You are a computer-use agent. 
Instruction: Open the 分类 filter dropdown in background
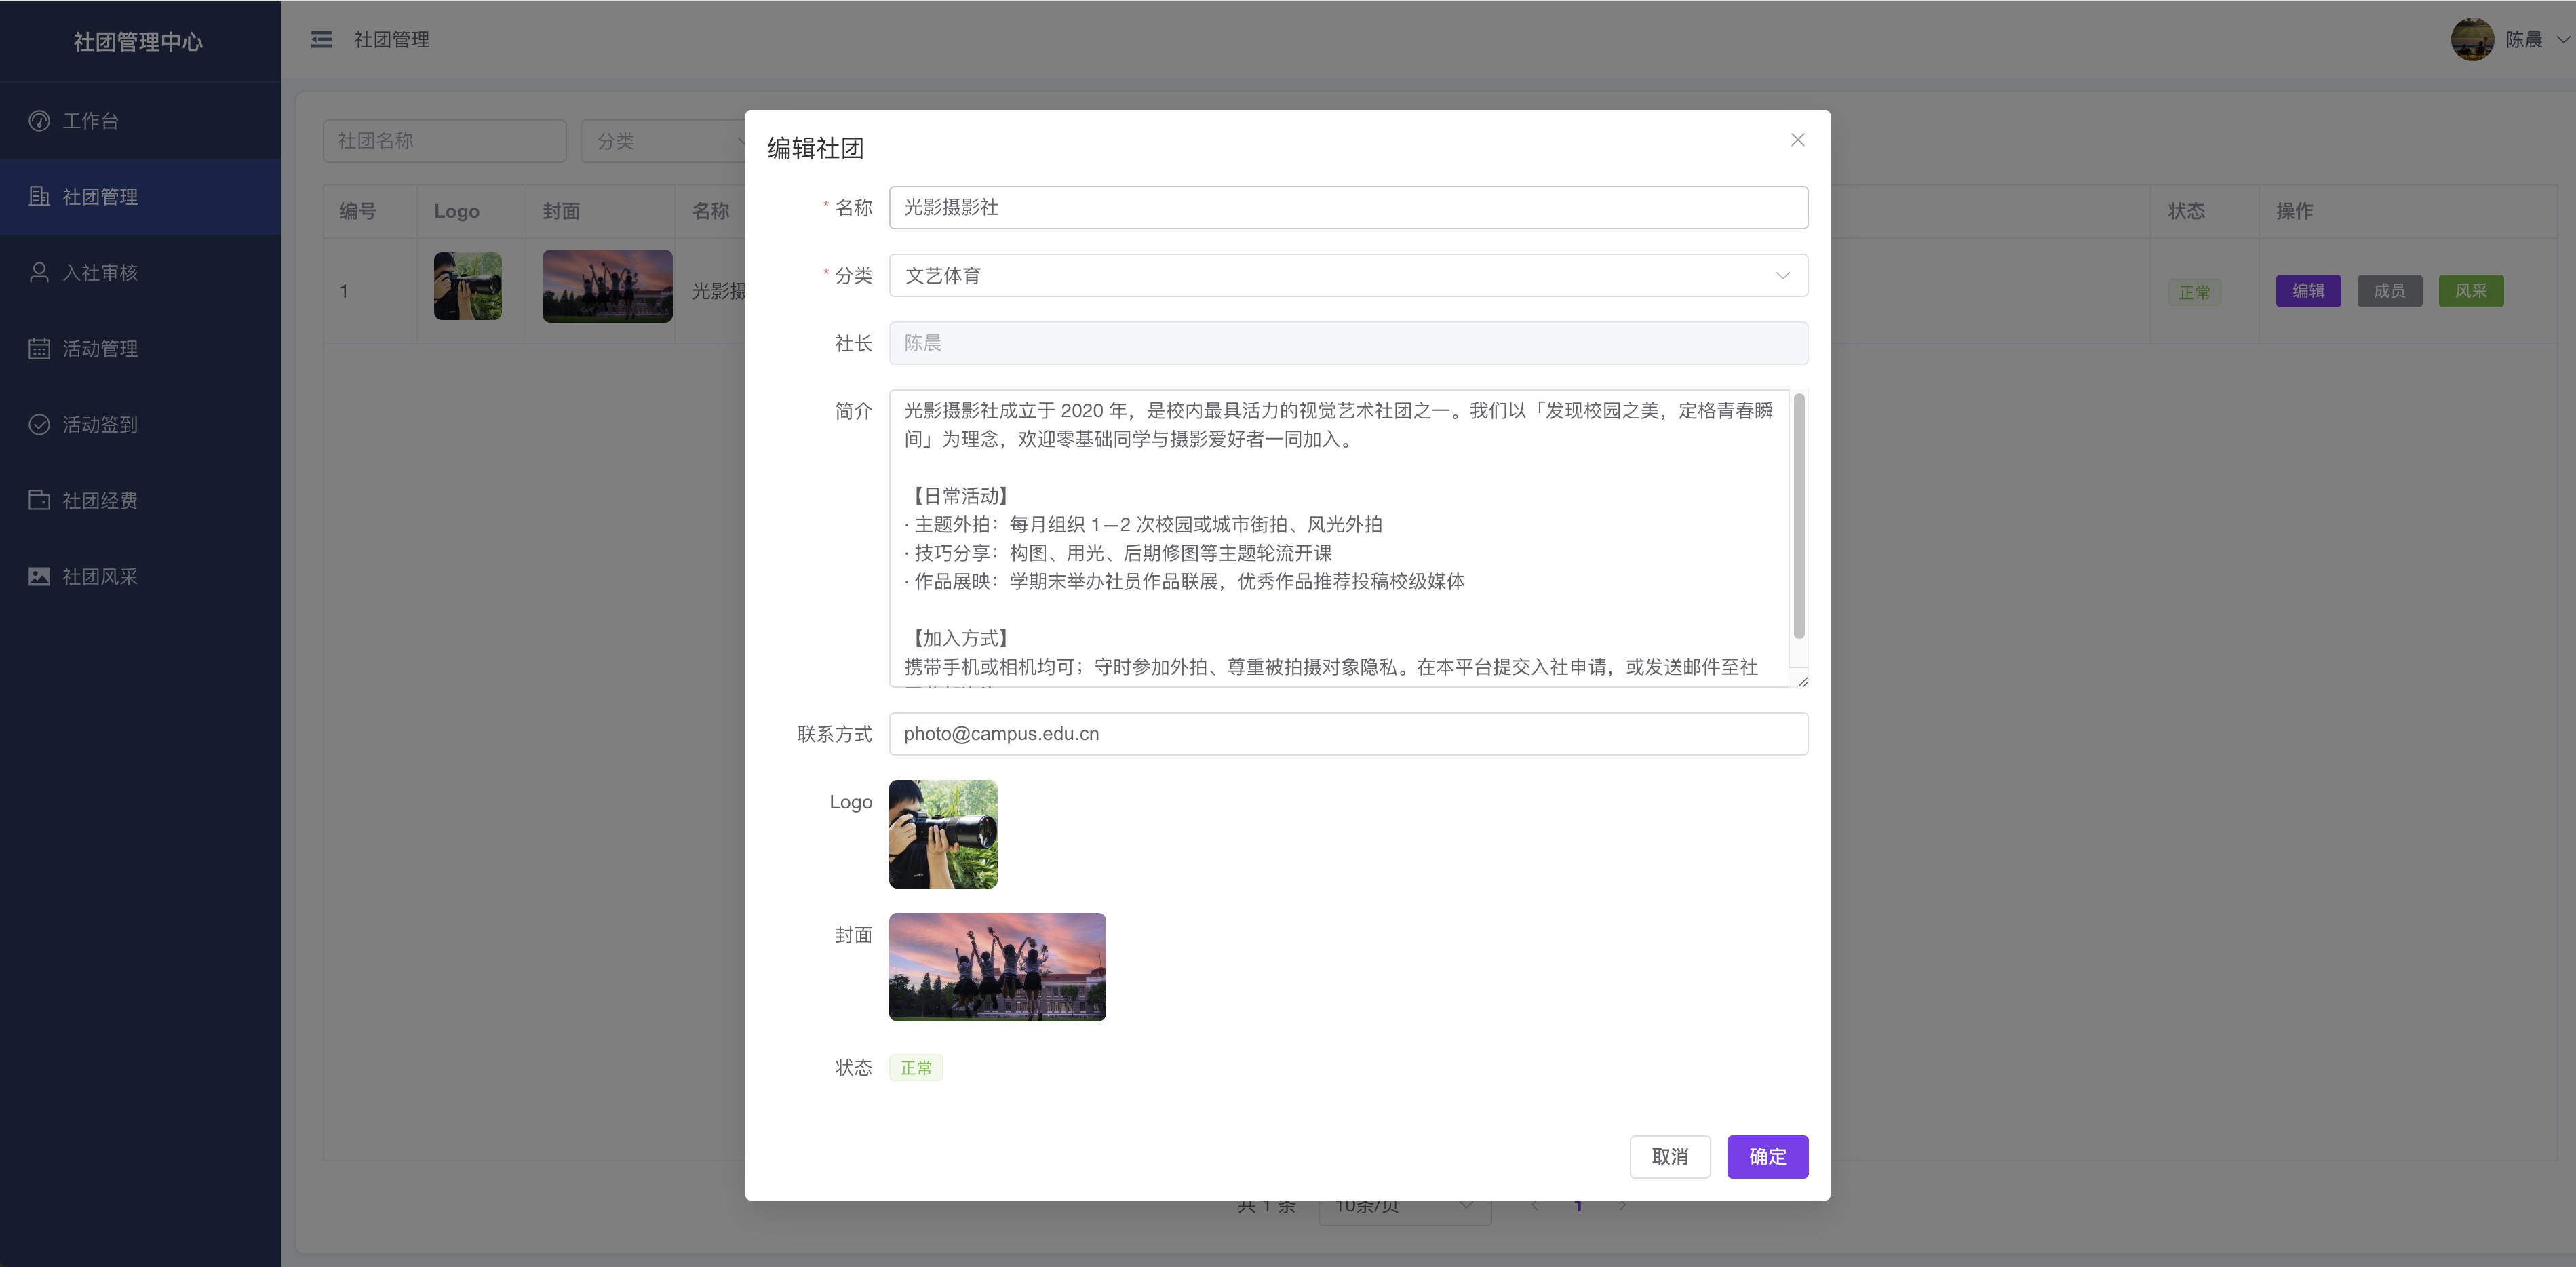pyautogui.click(x=665, y=141)
